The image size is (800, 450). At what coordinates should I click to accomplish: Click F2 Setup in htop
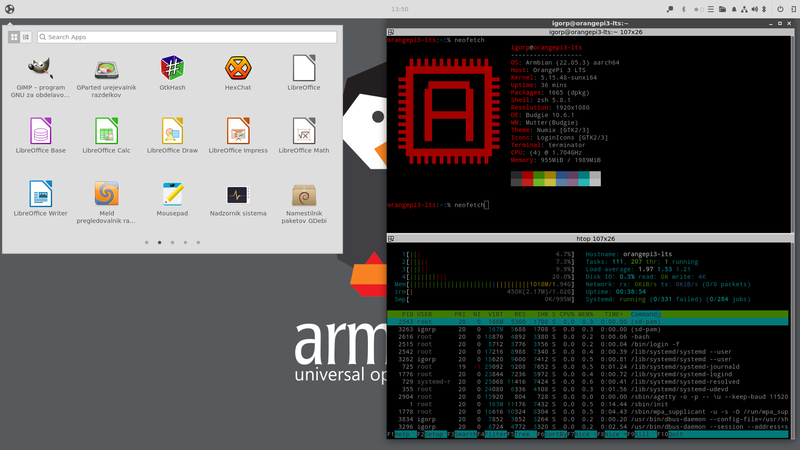tap(430, 437)
